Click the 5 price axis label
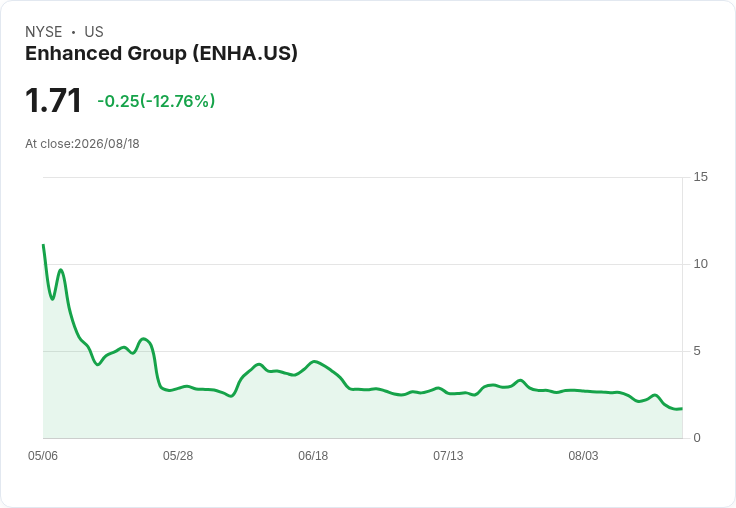This screenshot has height=508, width=736. pyautogui.click(x=697, y=351)
